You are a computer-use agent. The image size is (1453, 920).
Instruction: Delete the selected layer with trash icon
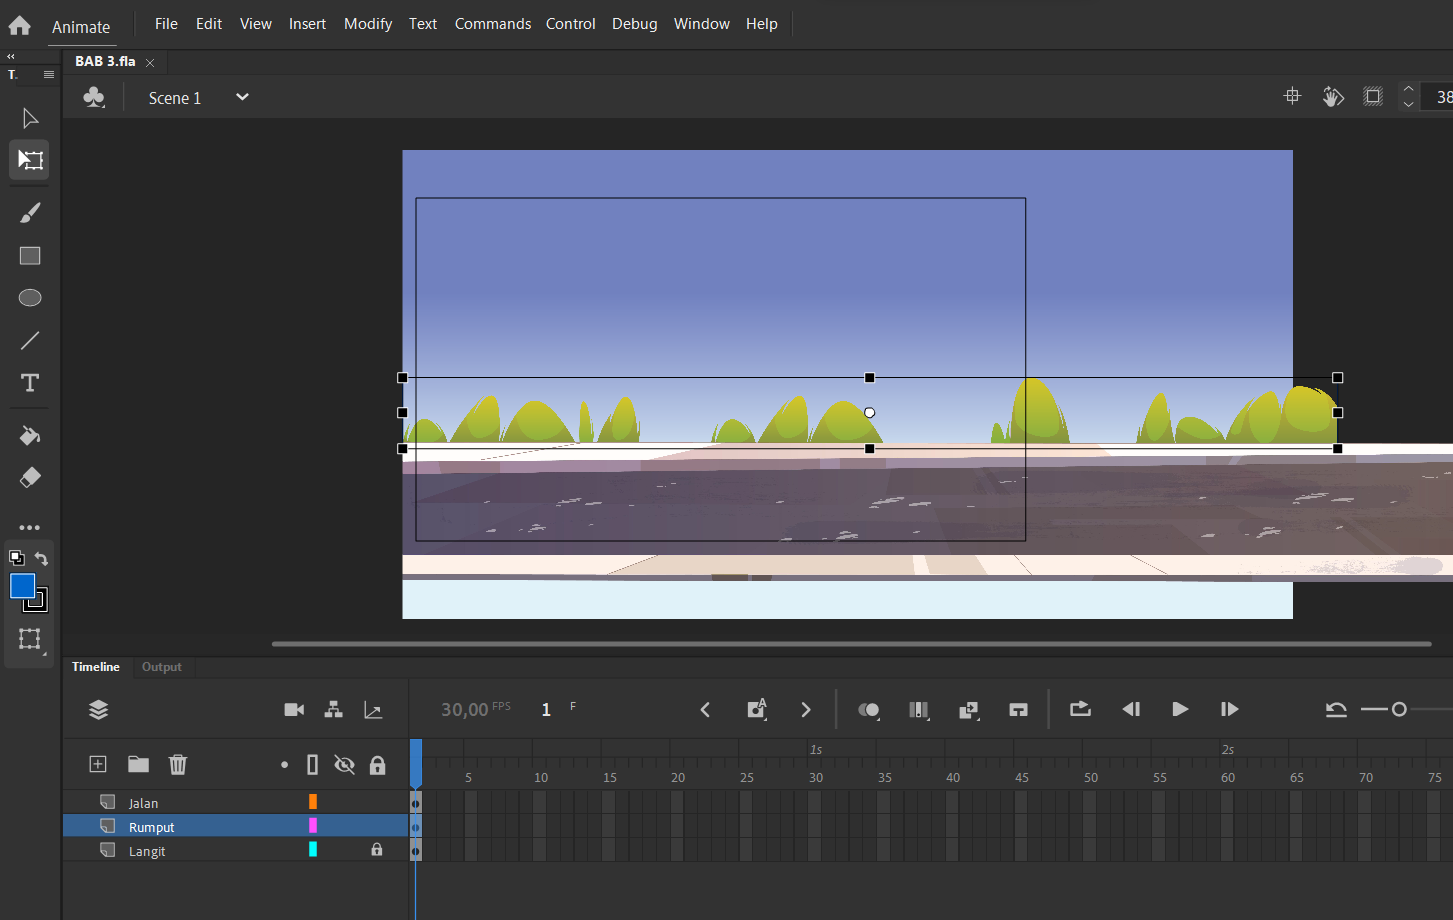[178, 764]
